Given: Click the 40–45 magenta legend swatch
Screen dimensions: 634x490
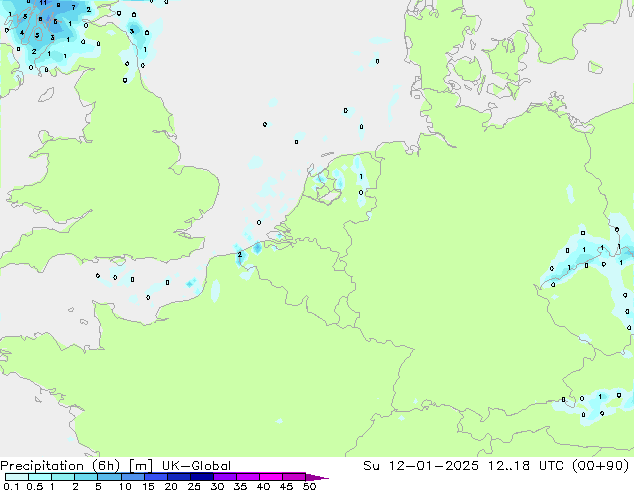Looking at the screenshot, I should coord(271,477).
